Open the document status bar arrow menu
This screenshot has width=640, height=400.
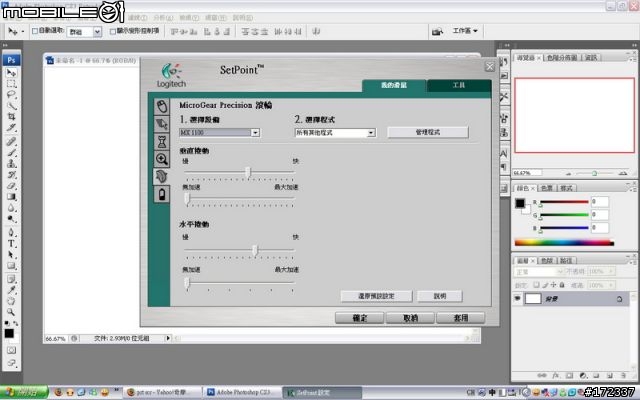167,338
